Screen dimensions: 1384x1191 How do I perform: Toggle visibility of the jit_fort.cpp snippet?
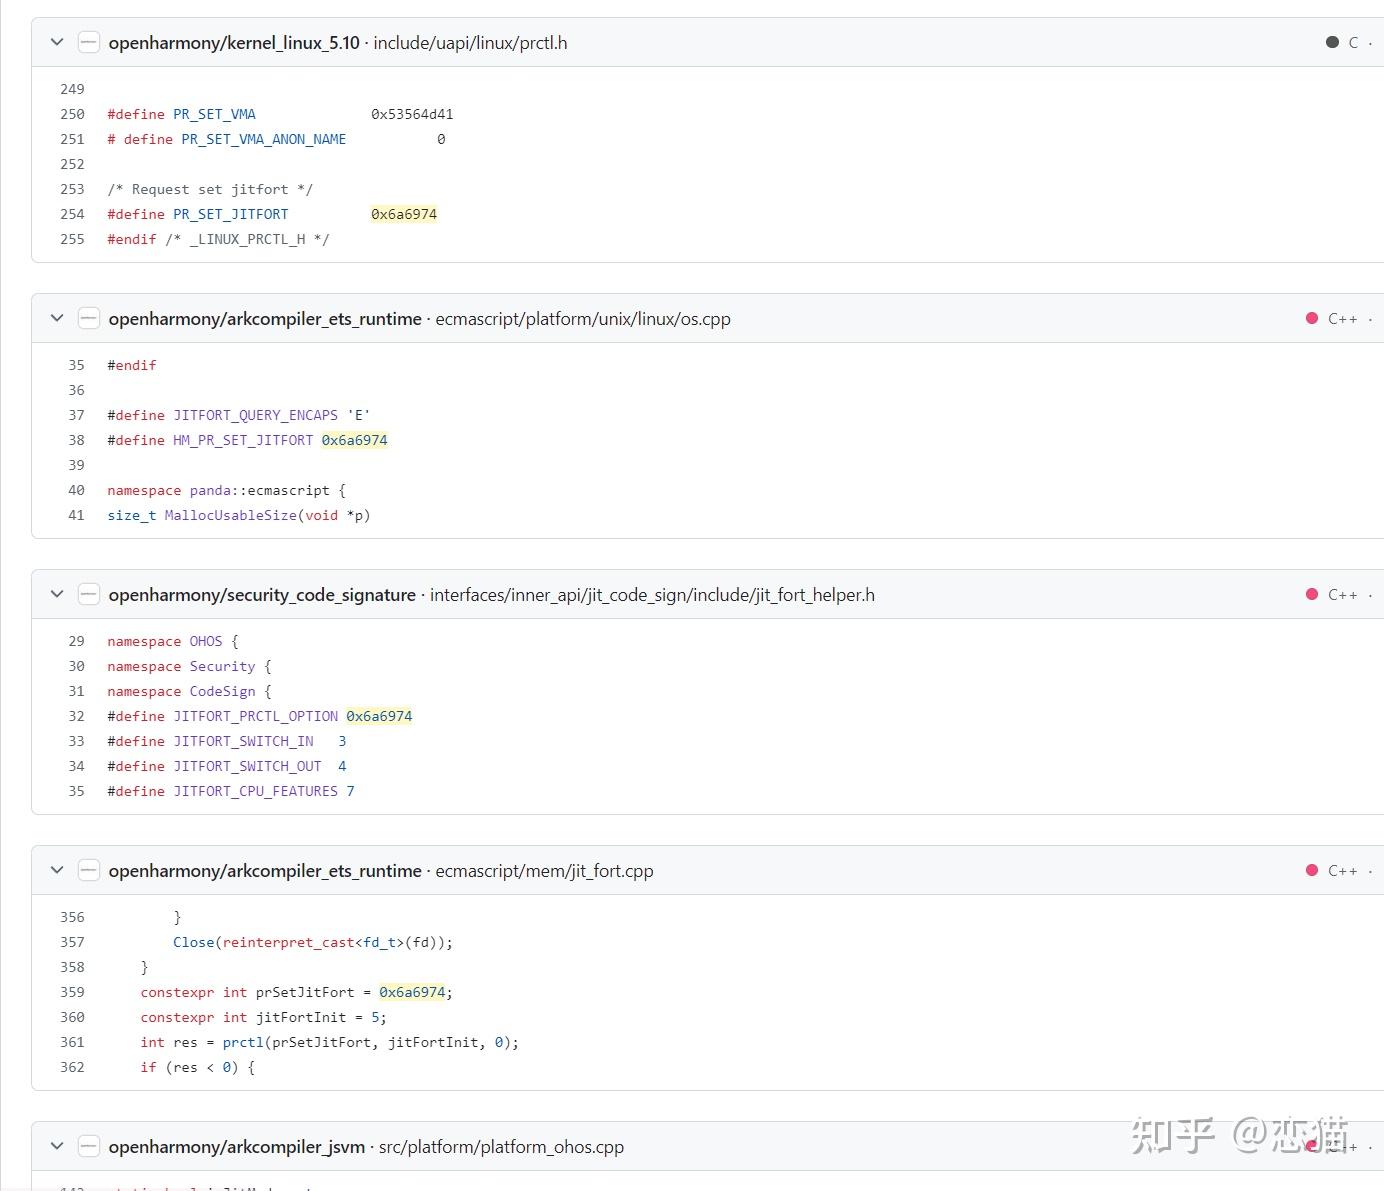pos(57,869)
